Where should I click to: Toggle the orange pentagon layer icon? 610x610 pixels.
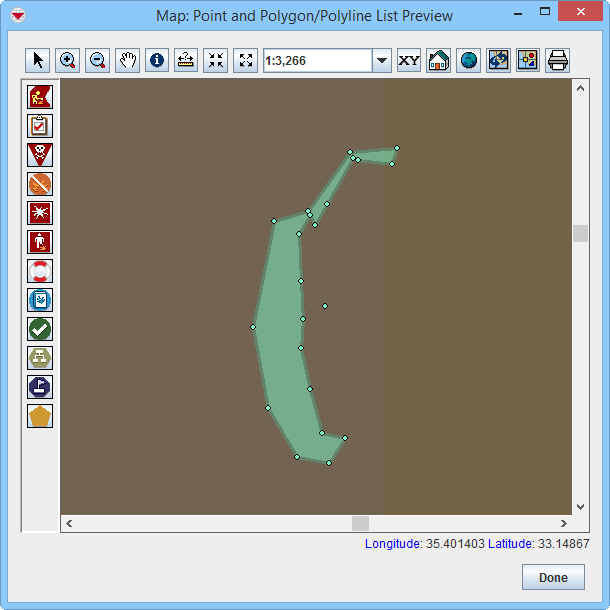point(40,416)
